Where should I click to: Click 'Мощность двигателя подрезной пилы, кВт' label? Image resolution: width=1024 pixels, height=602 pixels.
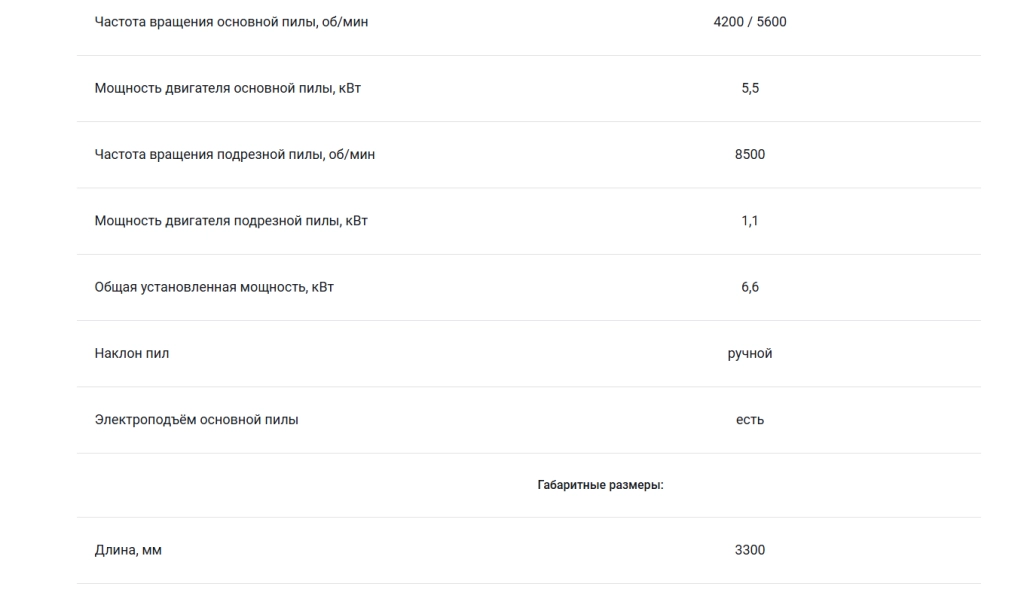pyautogui.click(x=231, y=221)
